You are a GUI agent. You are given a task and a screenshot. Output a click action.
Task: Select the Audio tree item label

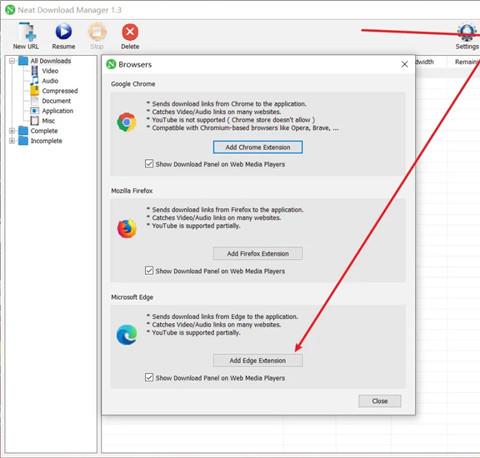pyautogui.click(x=50, y=81)
